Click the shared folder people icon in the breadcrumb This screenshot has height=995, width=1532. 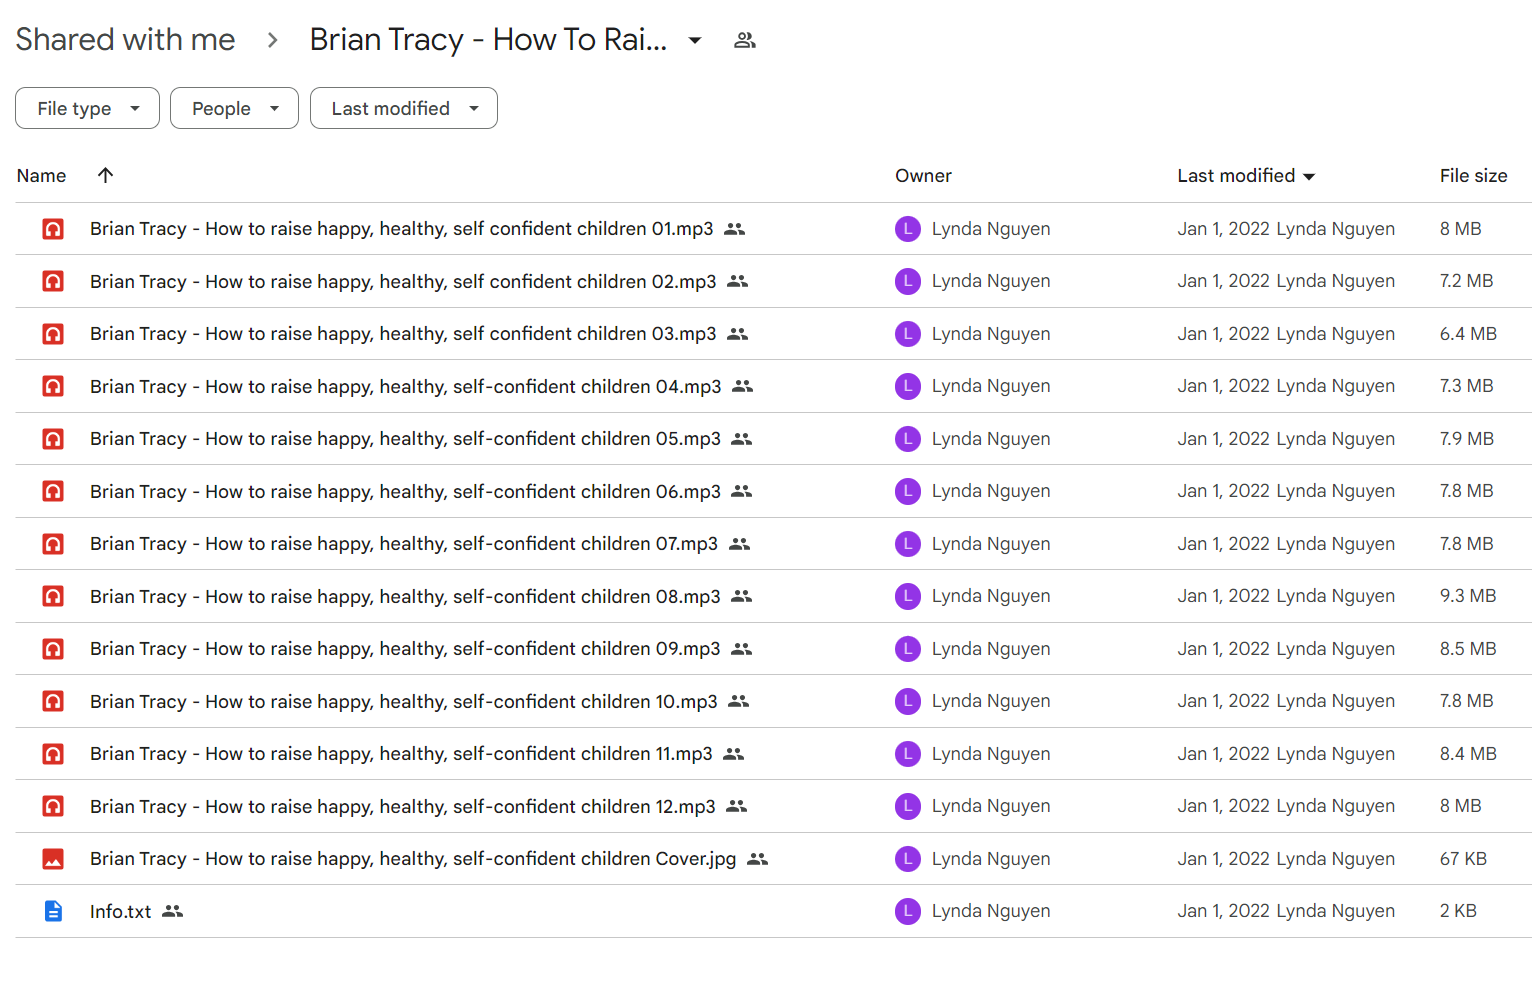pos(745,40)
